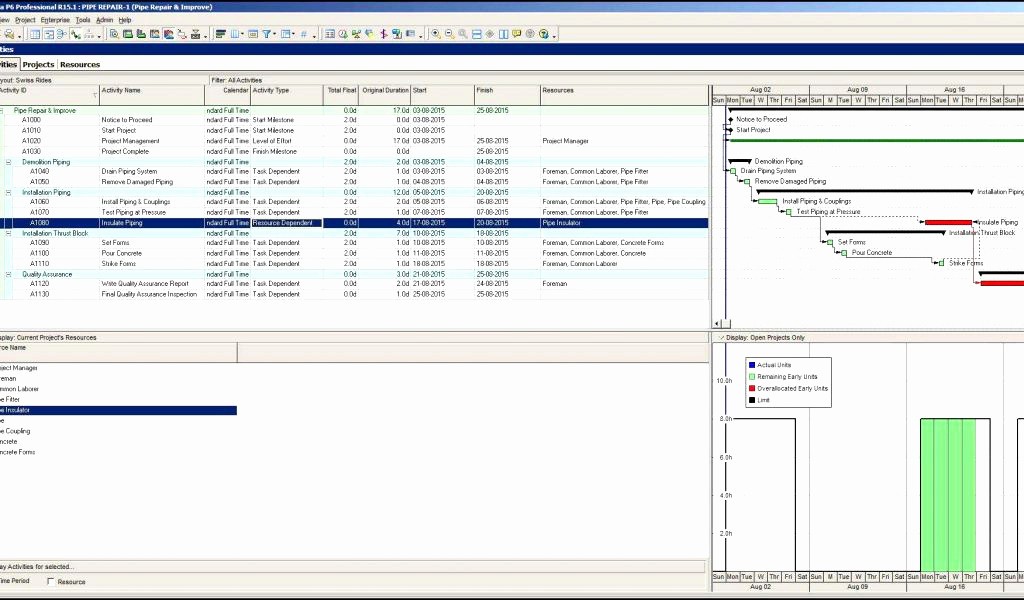The image size is (1024, 600).
Task: Collapse the Quality Assurance group
Action: [x=8, y=274]
